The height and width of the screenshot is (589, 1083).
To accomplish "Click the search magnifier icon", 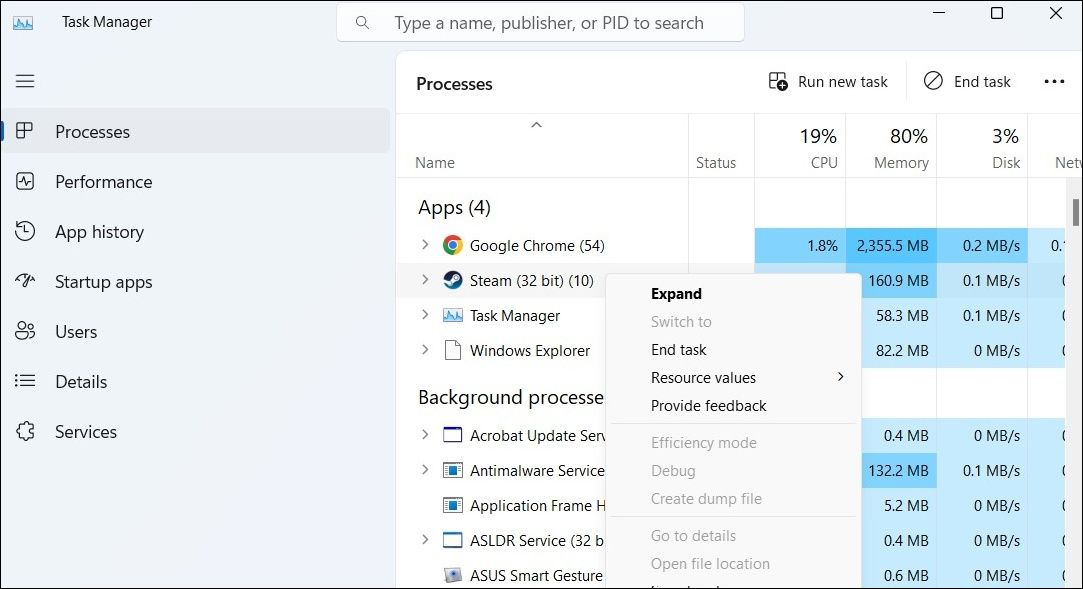I will (x=362, y=22).
